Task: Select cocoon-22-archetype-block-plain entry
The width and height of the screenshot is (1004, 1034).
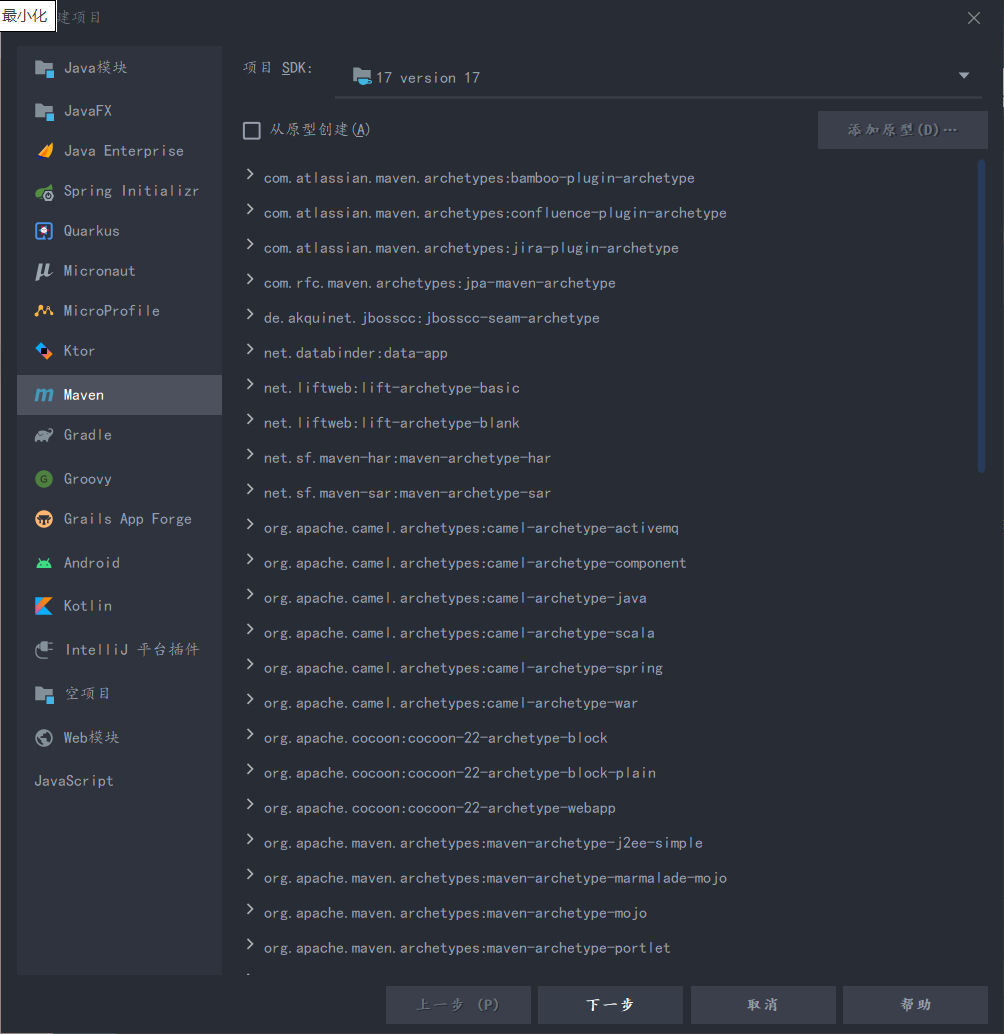Action: [460, 772]
